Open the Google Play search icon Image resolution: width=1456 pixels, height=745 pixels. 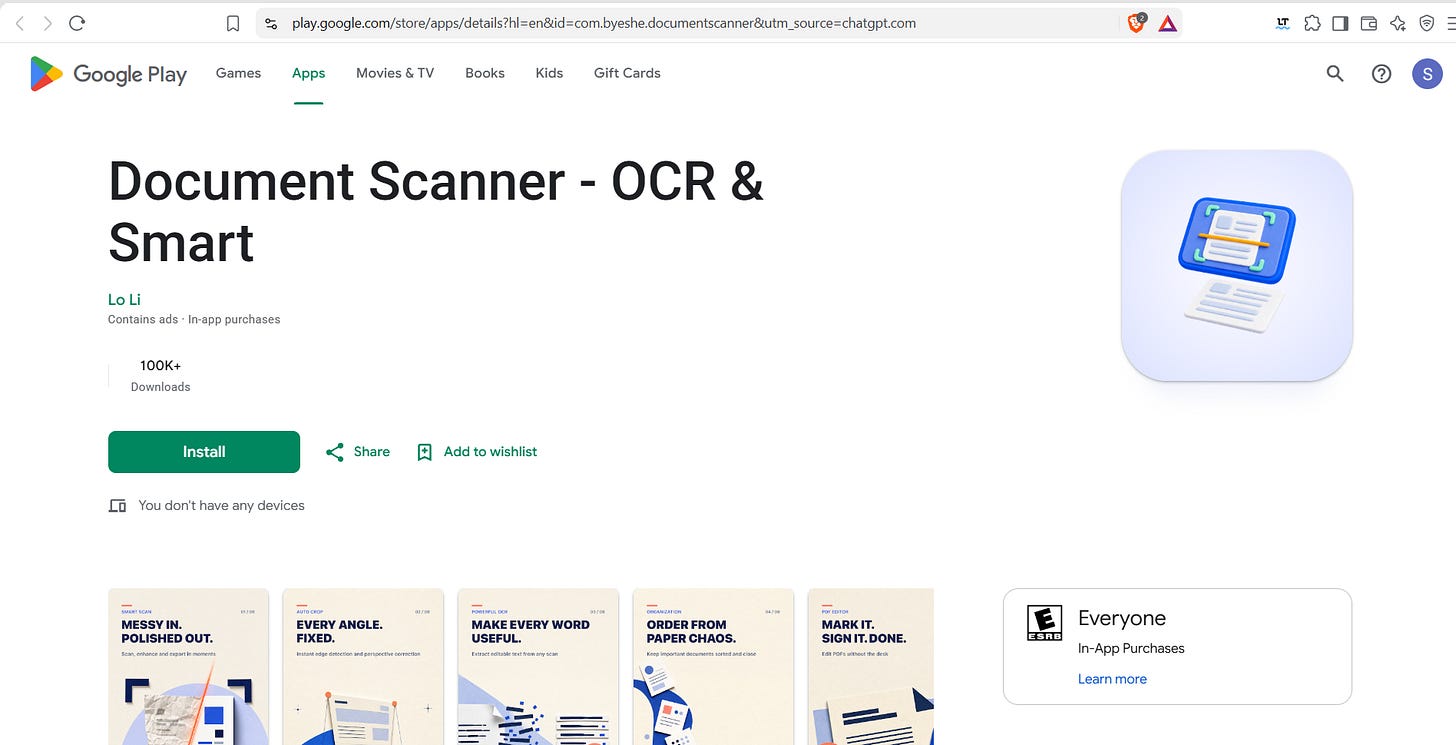click(1335, 73)
